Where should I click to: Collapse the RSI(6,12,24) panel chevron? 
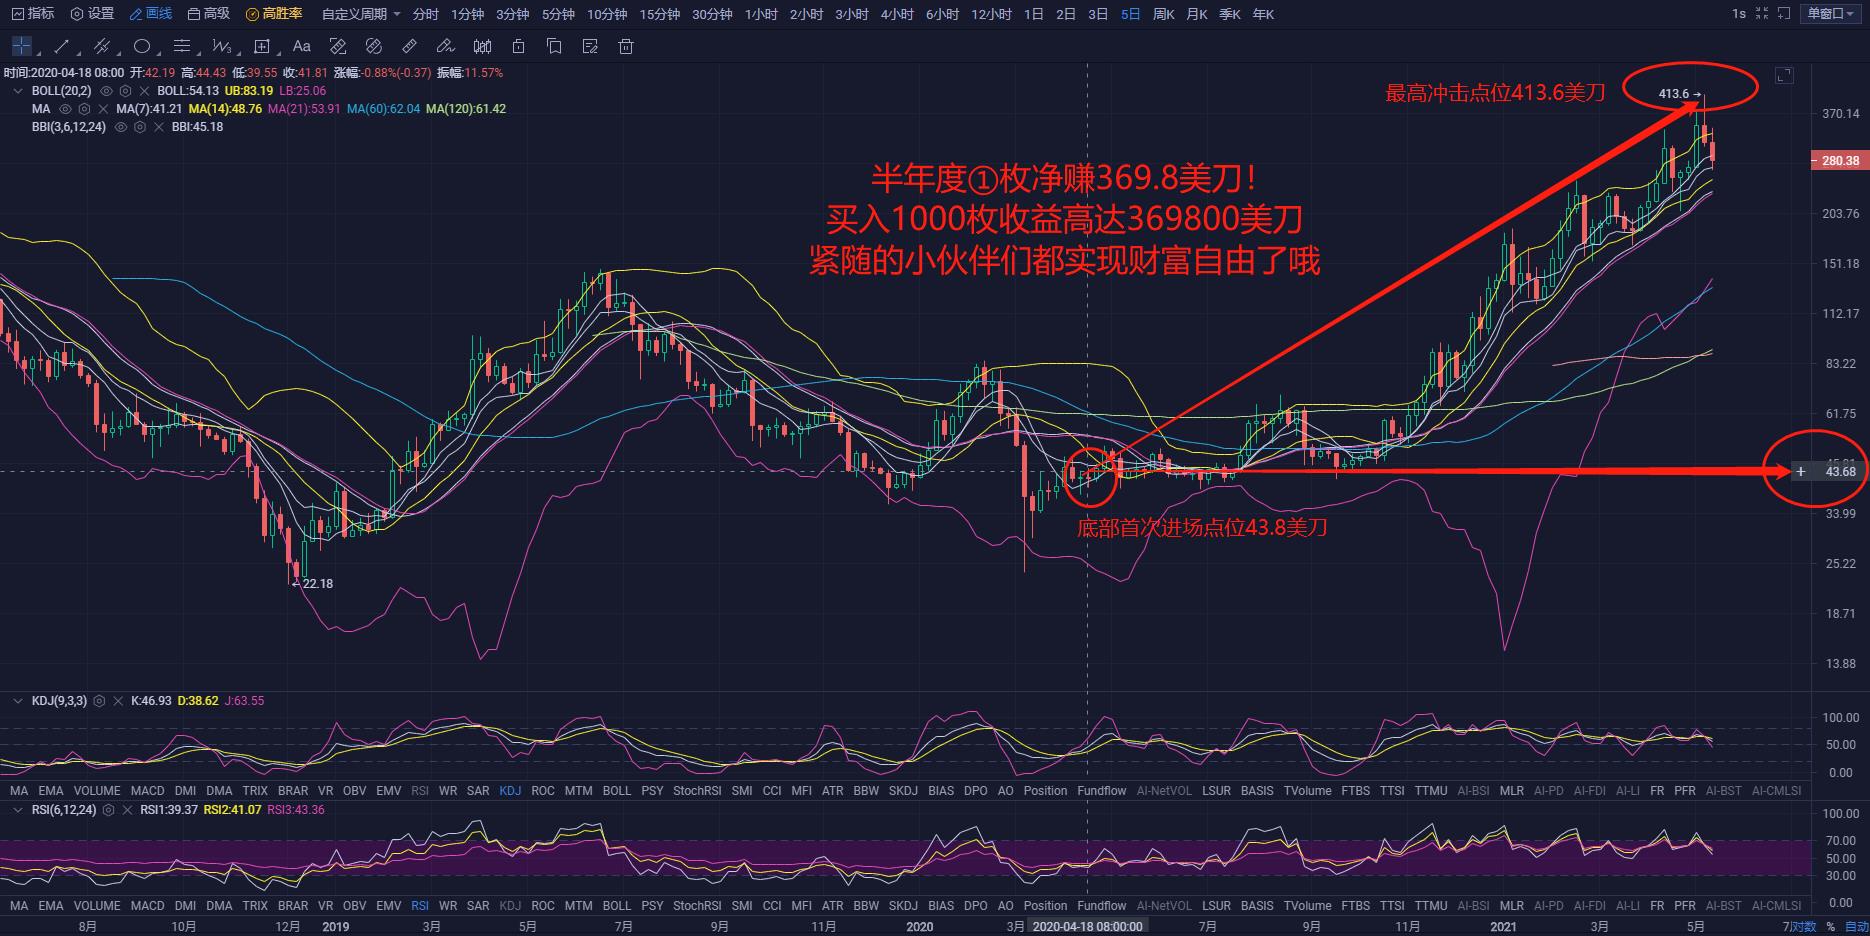coord(17,810)
